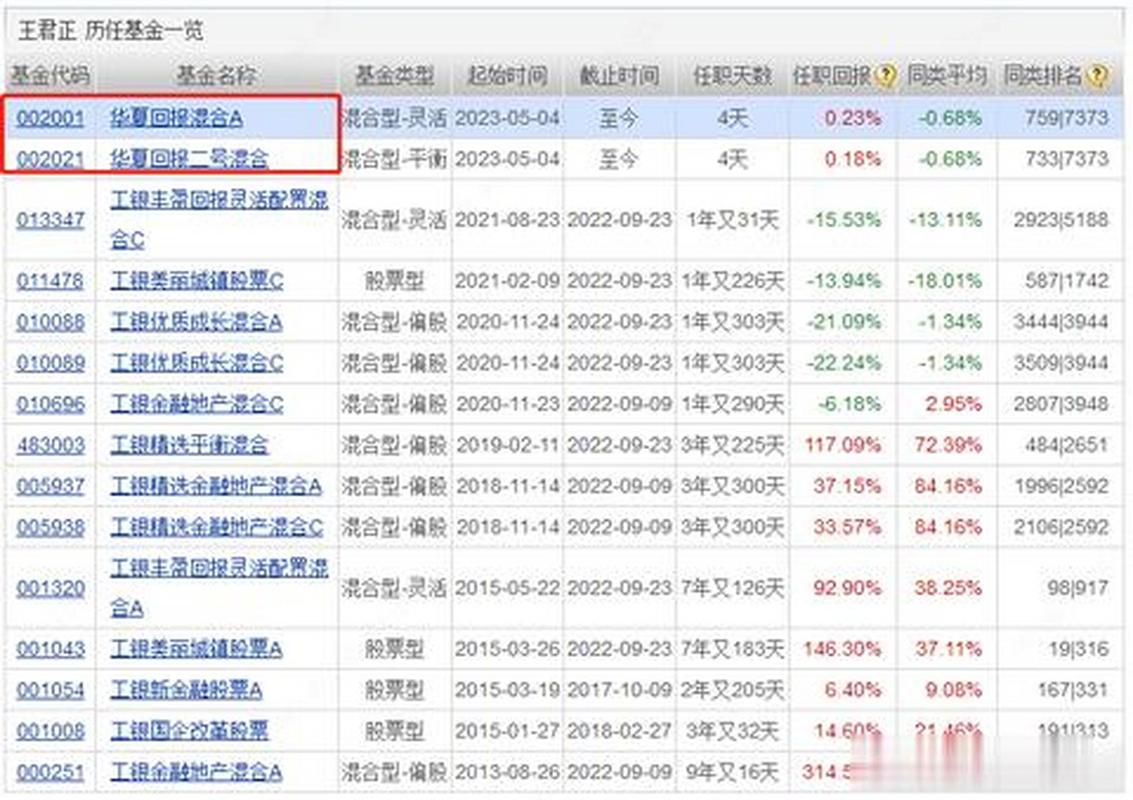1133x800 pixels.
Task: Open the 工银优质成长混合A fund link
Action: (x=196, y=322)
